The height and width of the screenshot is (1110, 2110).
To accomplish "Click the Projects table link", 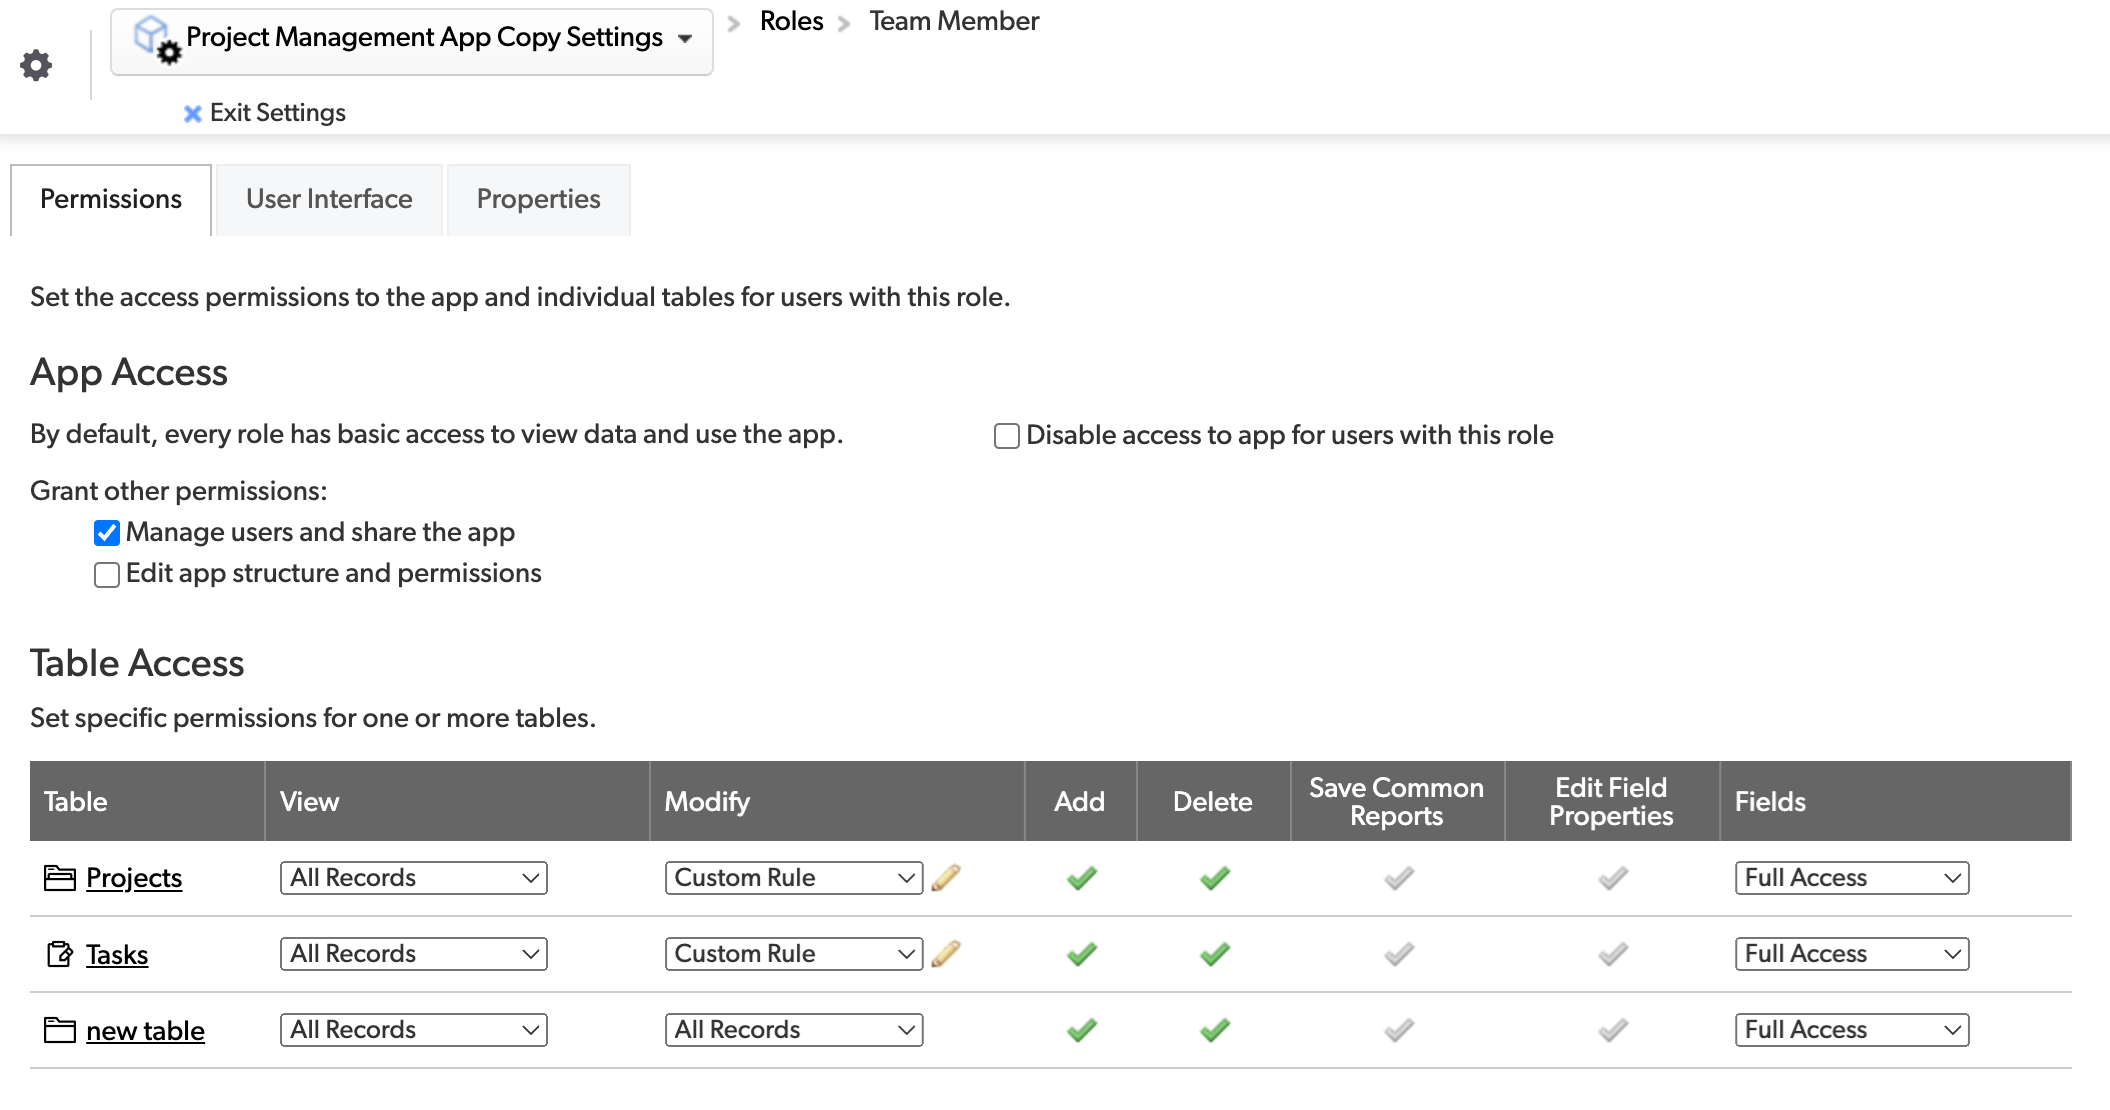I will coord(134,877).
